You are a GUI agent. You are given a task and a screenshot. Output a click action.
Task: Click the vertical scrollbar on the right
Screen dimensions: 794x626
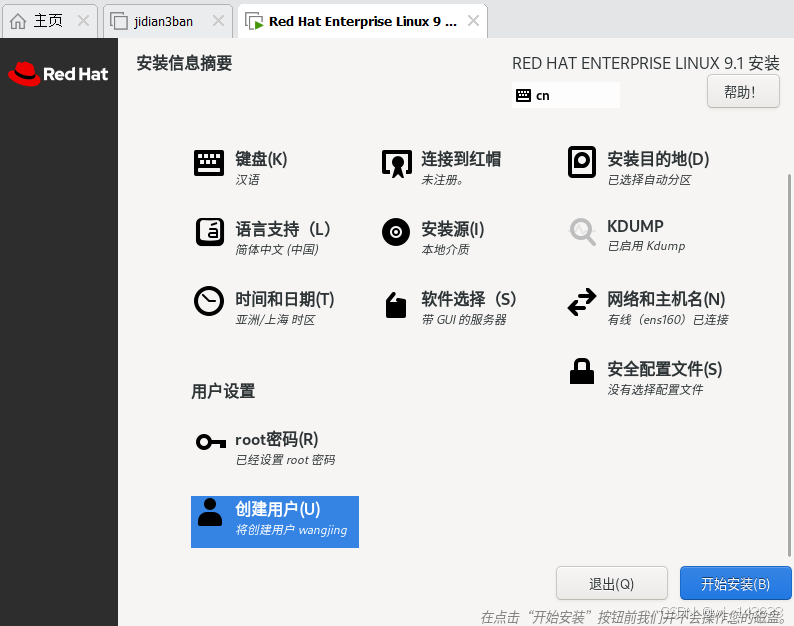coord(789,365)
